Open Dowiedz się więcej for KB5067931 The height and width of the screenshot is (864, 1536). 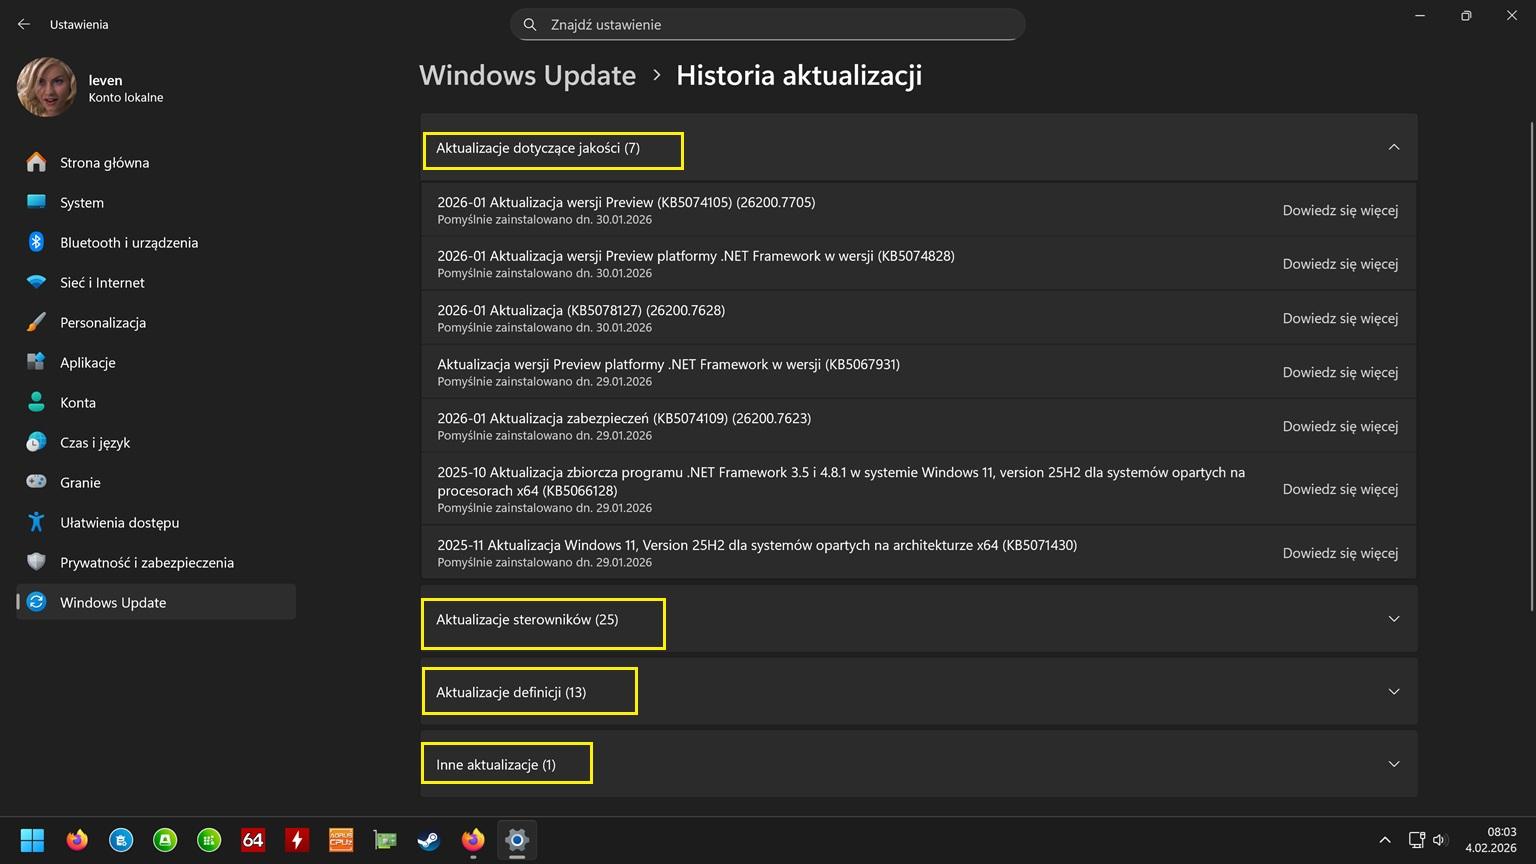point(1340,372)
